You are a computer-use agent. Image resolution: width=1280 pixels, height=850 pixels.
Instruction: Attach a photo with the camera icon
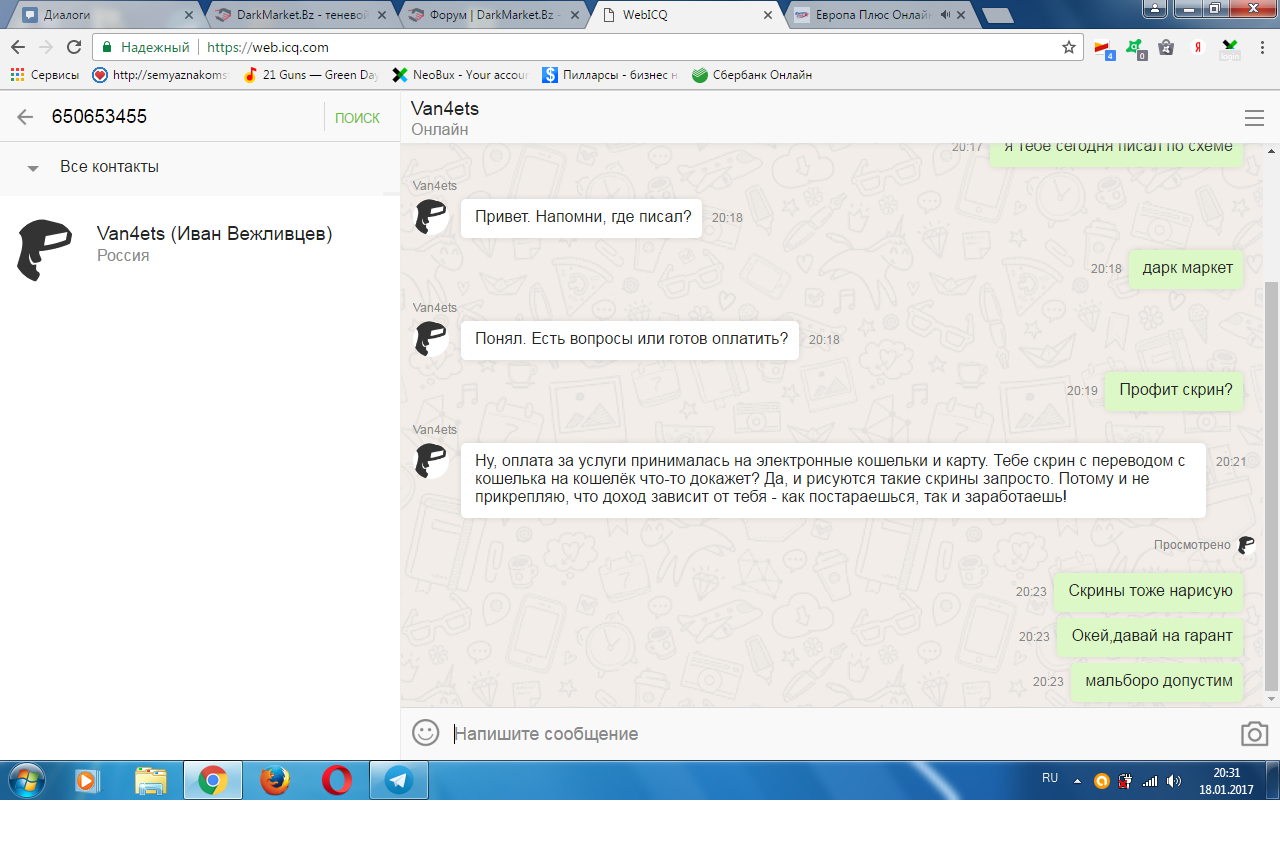pyautogui.click(x=1254, y=734)
